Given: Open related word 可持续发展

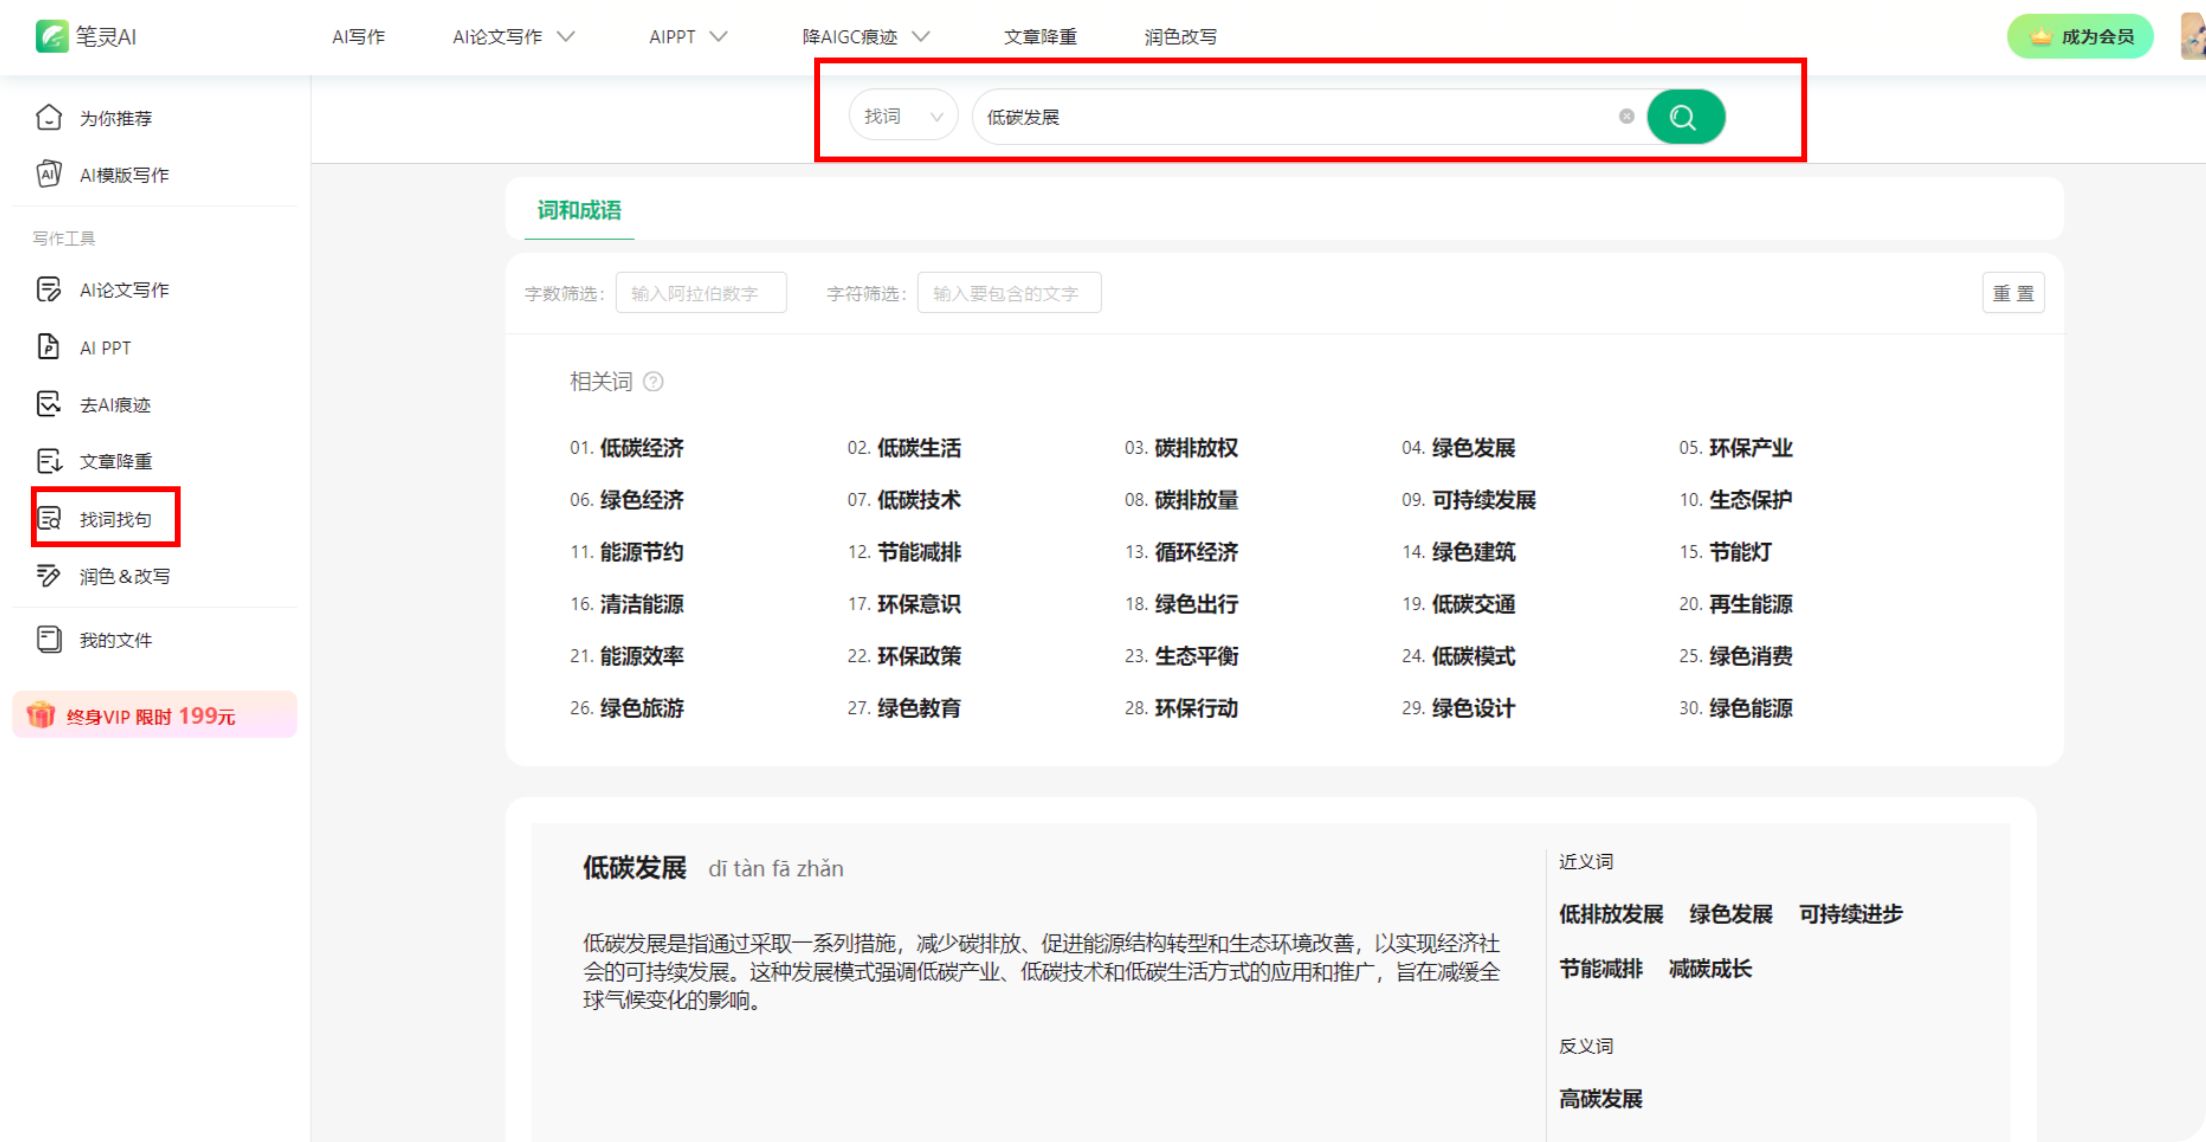Looking at the screenshot, I should pos(1483,500).
